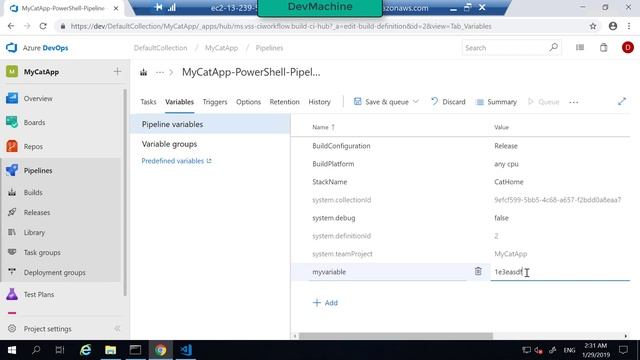Click the Queue button
Image resolution: width=640 pixels, height=360 pixels.
(x=543, y=102)
